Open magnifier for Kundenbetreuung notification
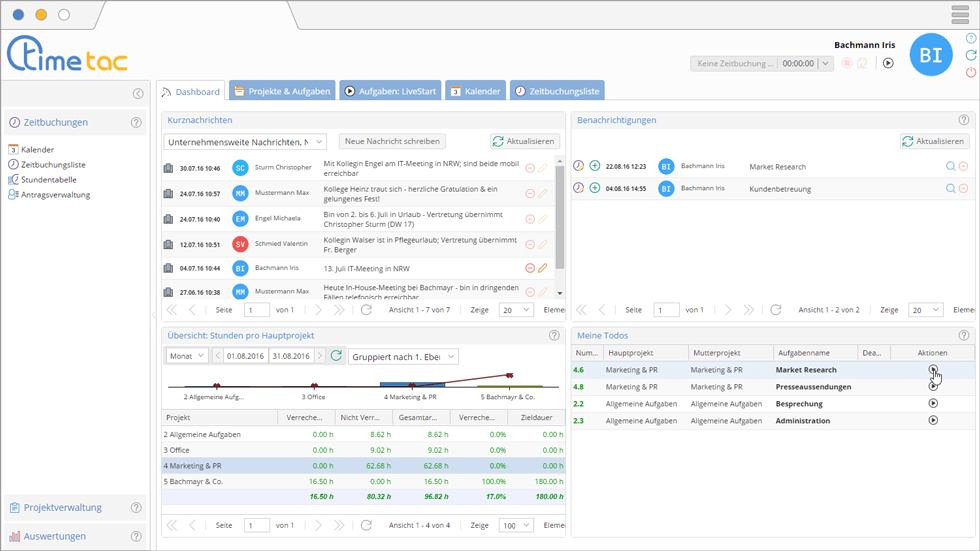 tap(950, 188)
